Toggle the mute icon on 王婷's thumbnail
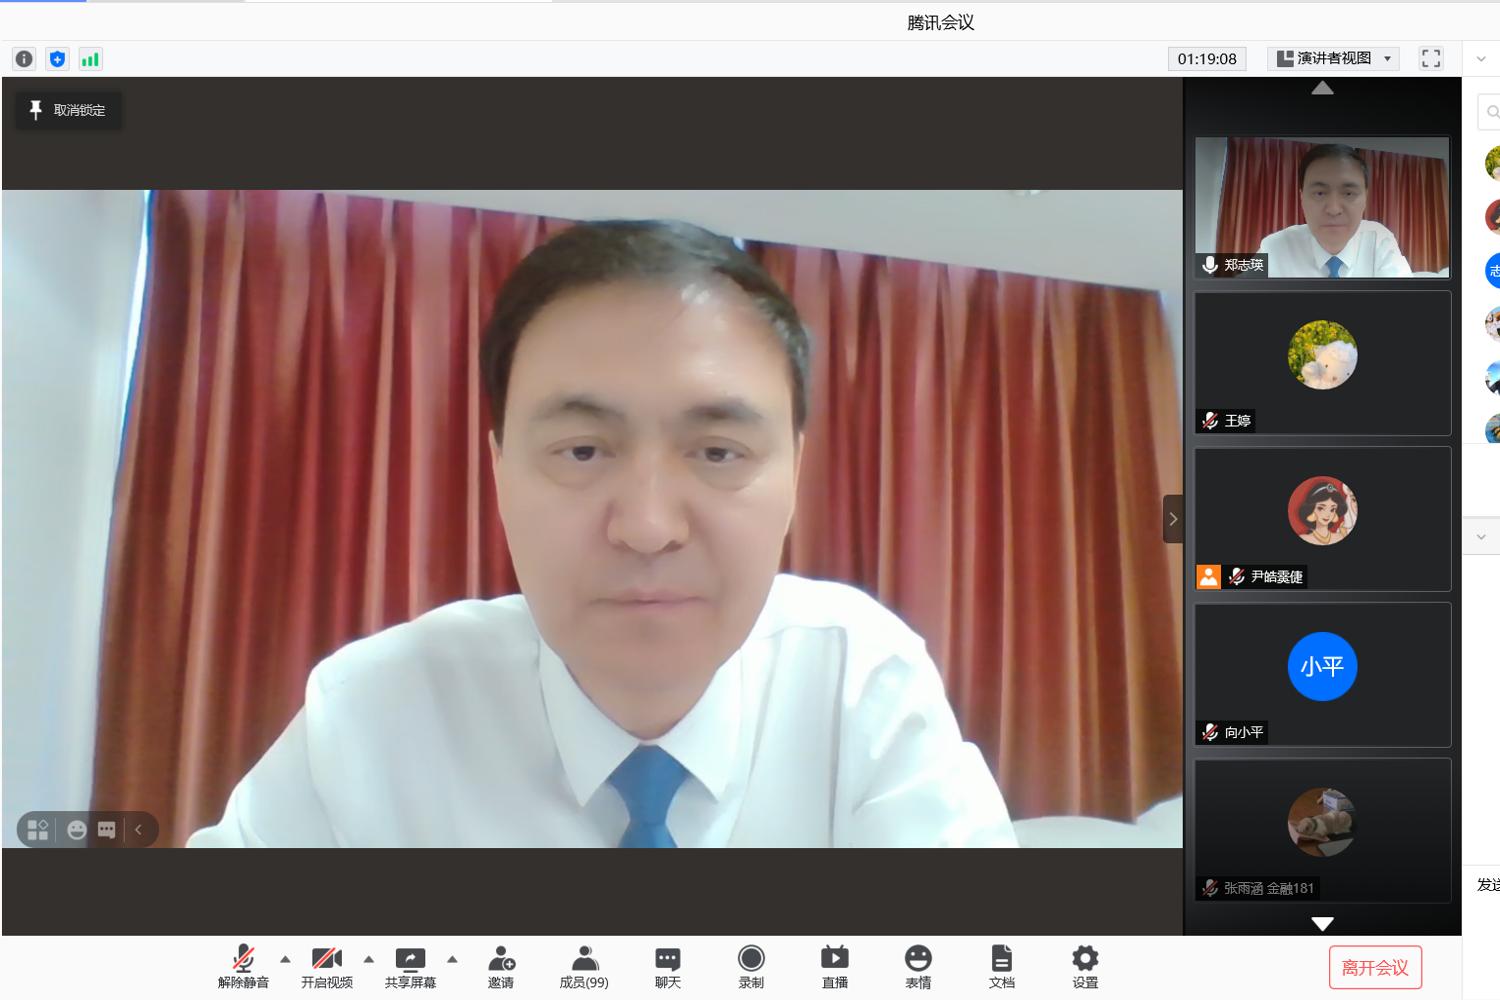Viewport: 1500px width, 1000px height. point(1208,421)
